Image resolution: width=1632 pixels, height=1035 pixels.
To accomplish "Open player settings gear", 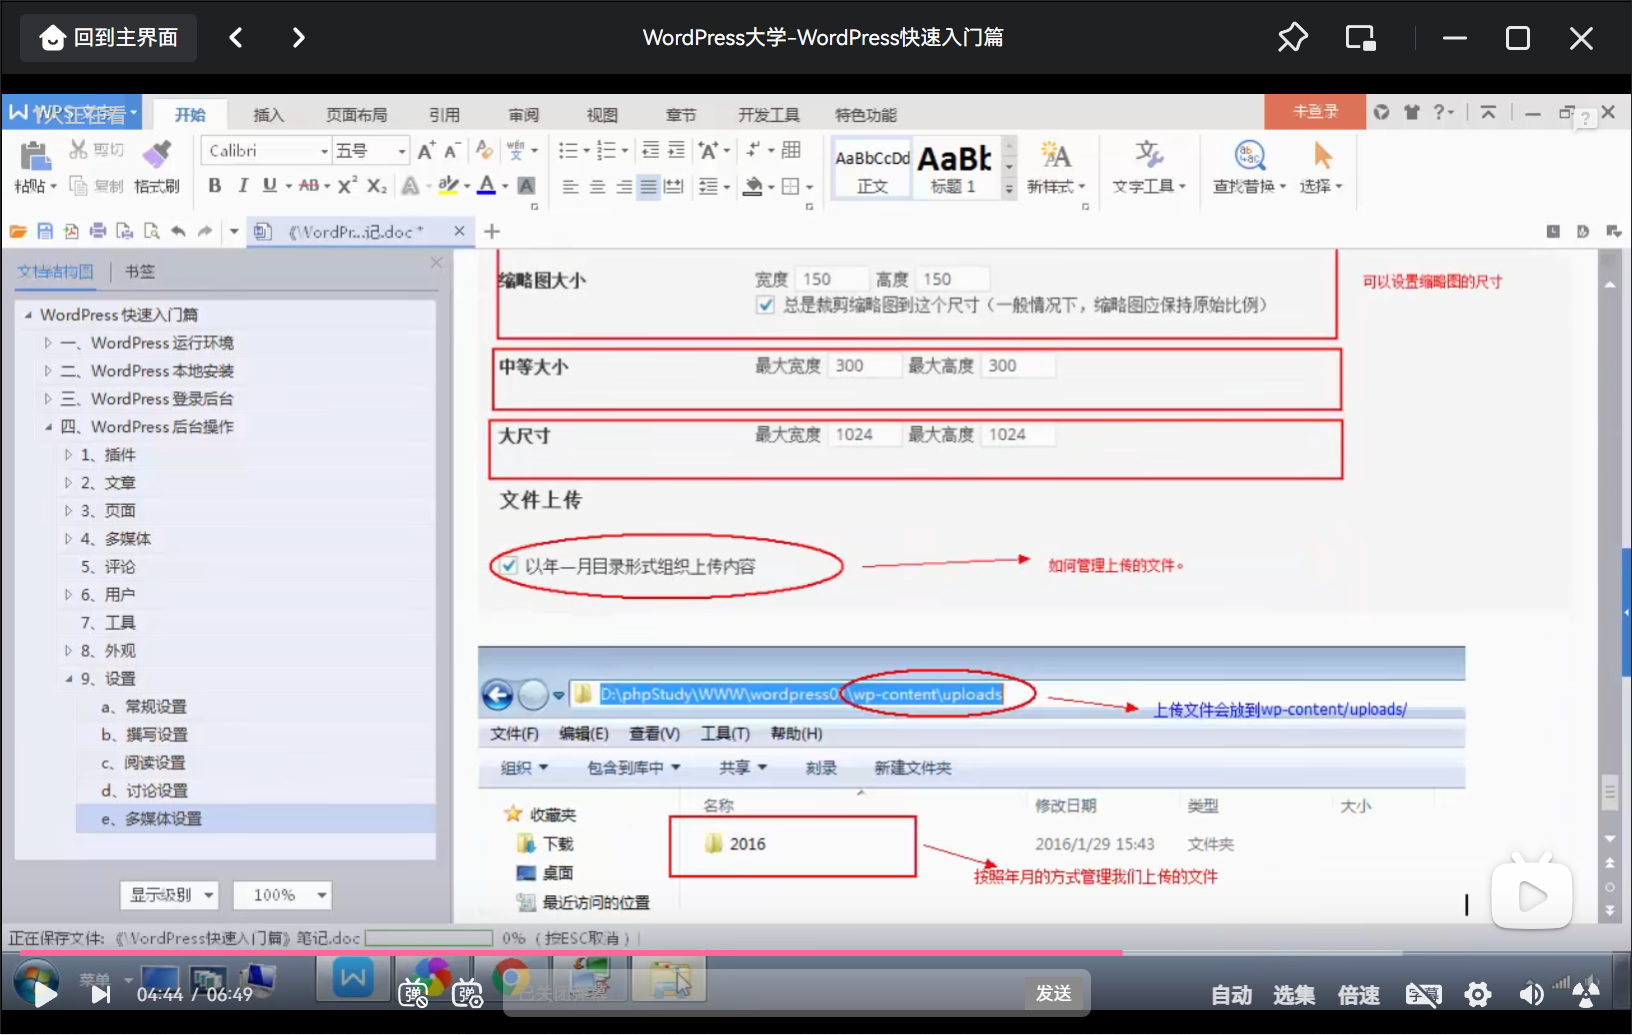I will point(1478,994).
